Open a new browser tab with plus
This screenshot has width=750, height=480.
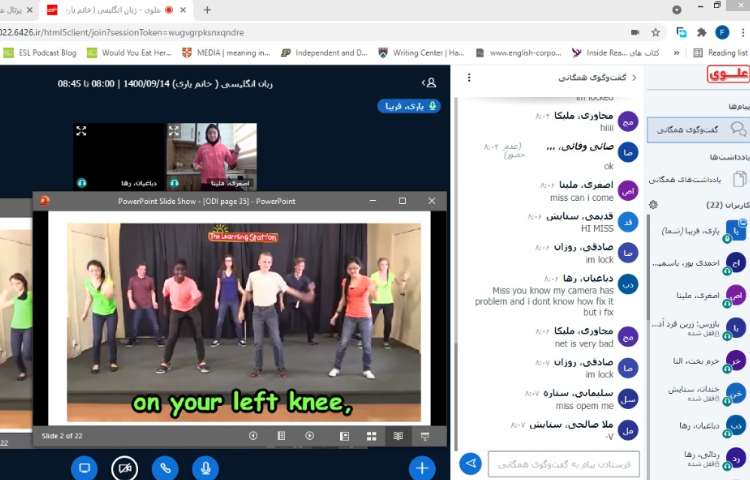207,10
